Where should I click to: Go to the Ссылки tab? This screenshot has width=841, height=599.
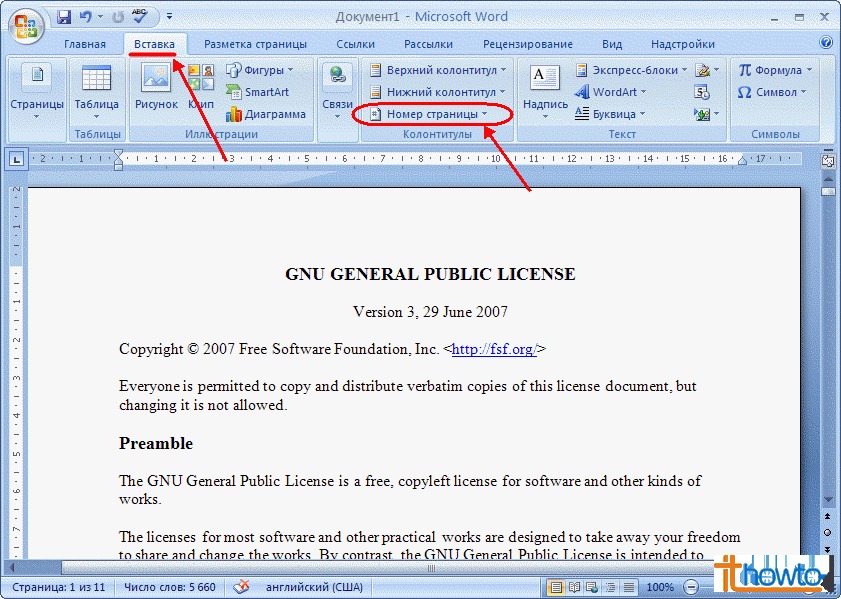[x=355, y=44]
